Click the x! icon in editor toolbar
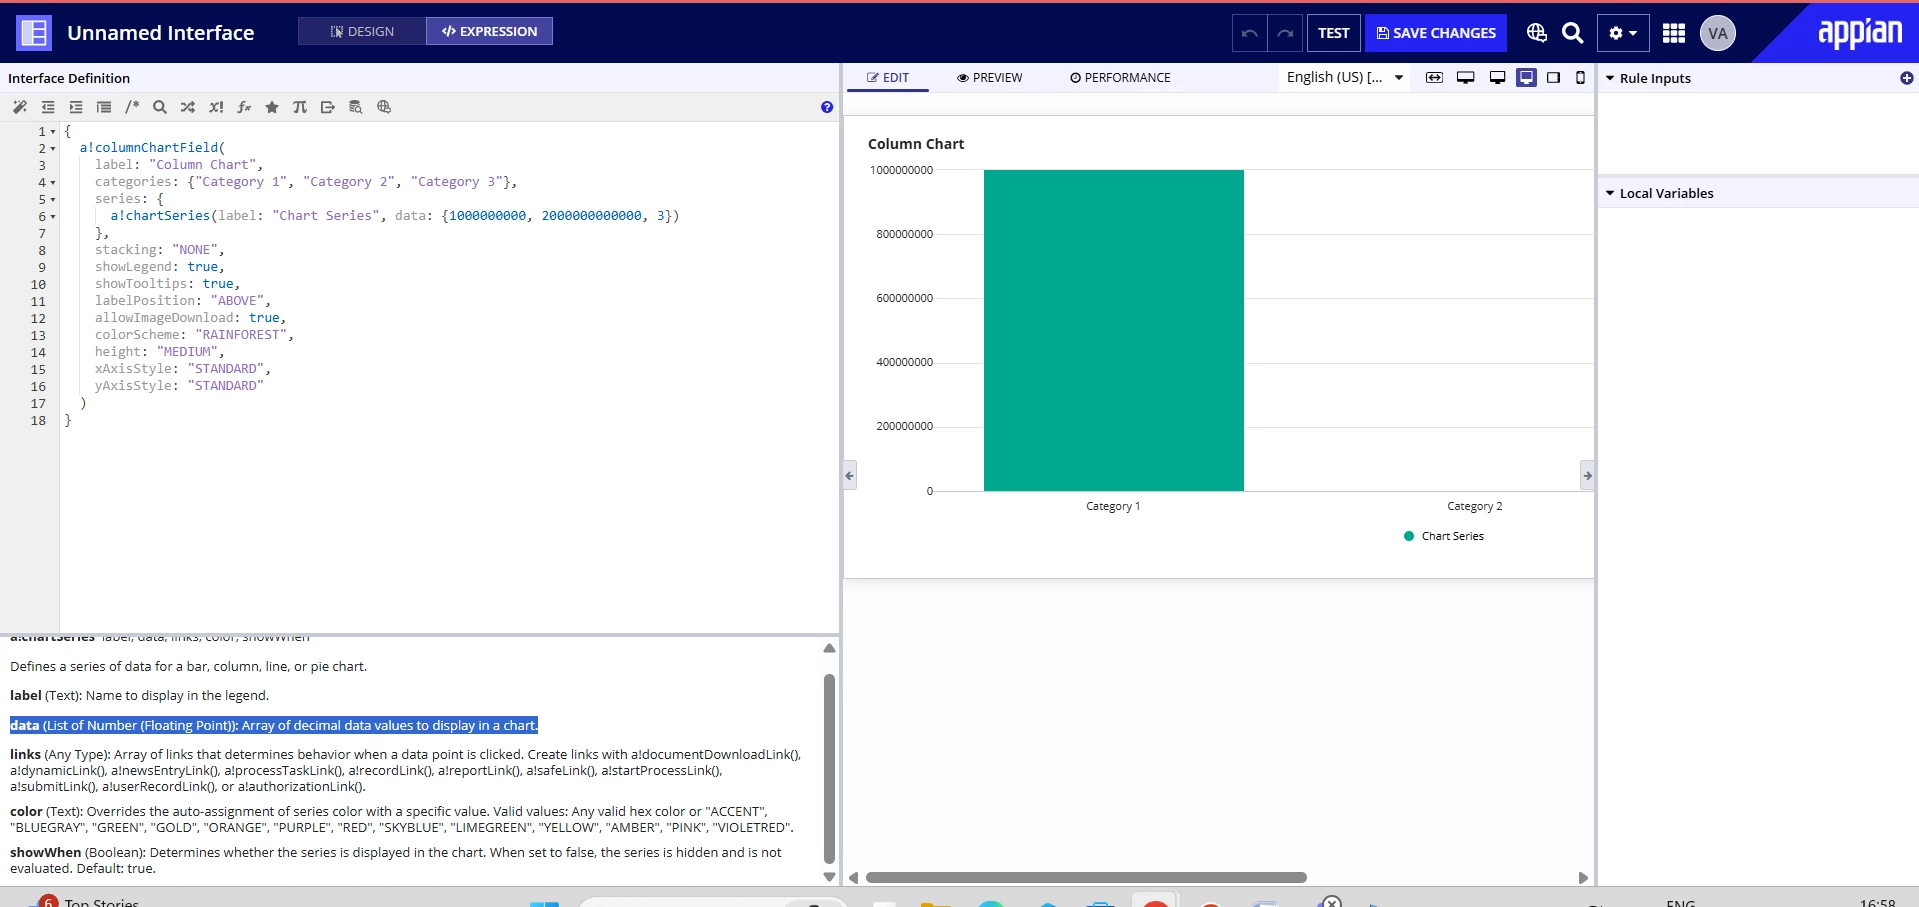This screenshot has width=1919, height=907. 216,107
